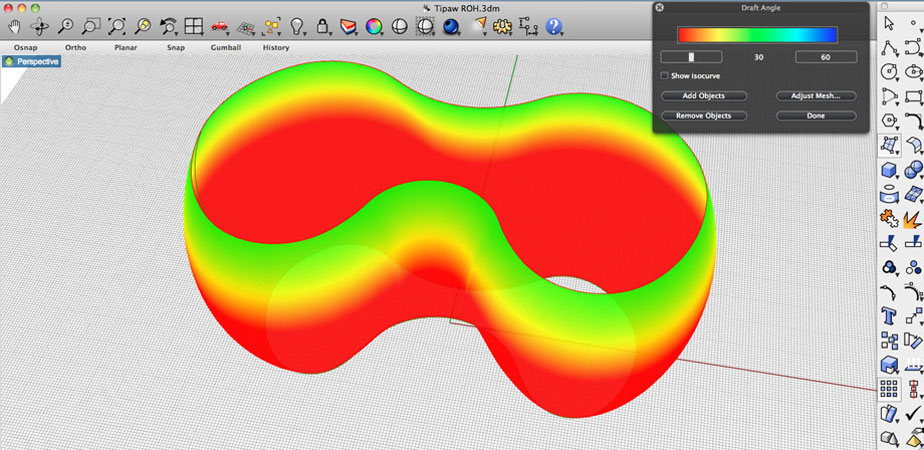
Task: Select the Text tool in right sidebar
Action: point(887,316)
